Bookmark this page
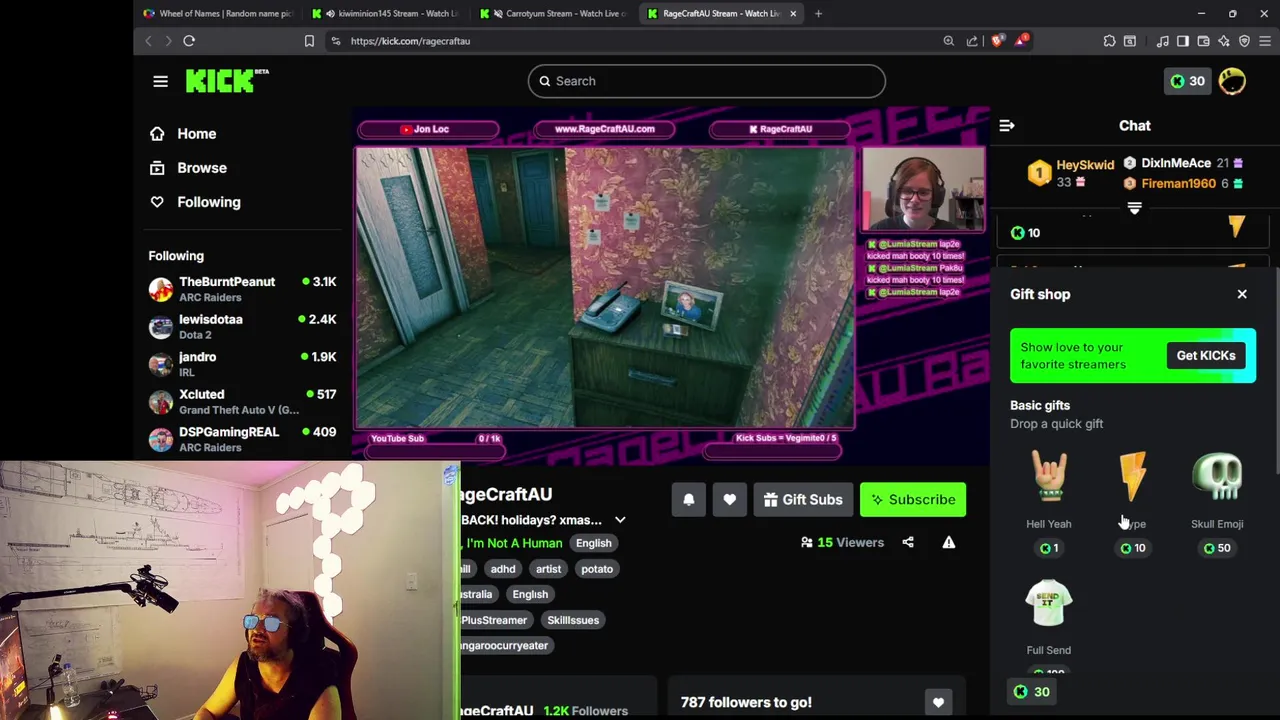The height and width of the screenshot is (720, 1280). coord(309,41)
